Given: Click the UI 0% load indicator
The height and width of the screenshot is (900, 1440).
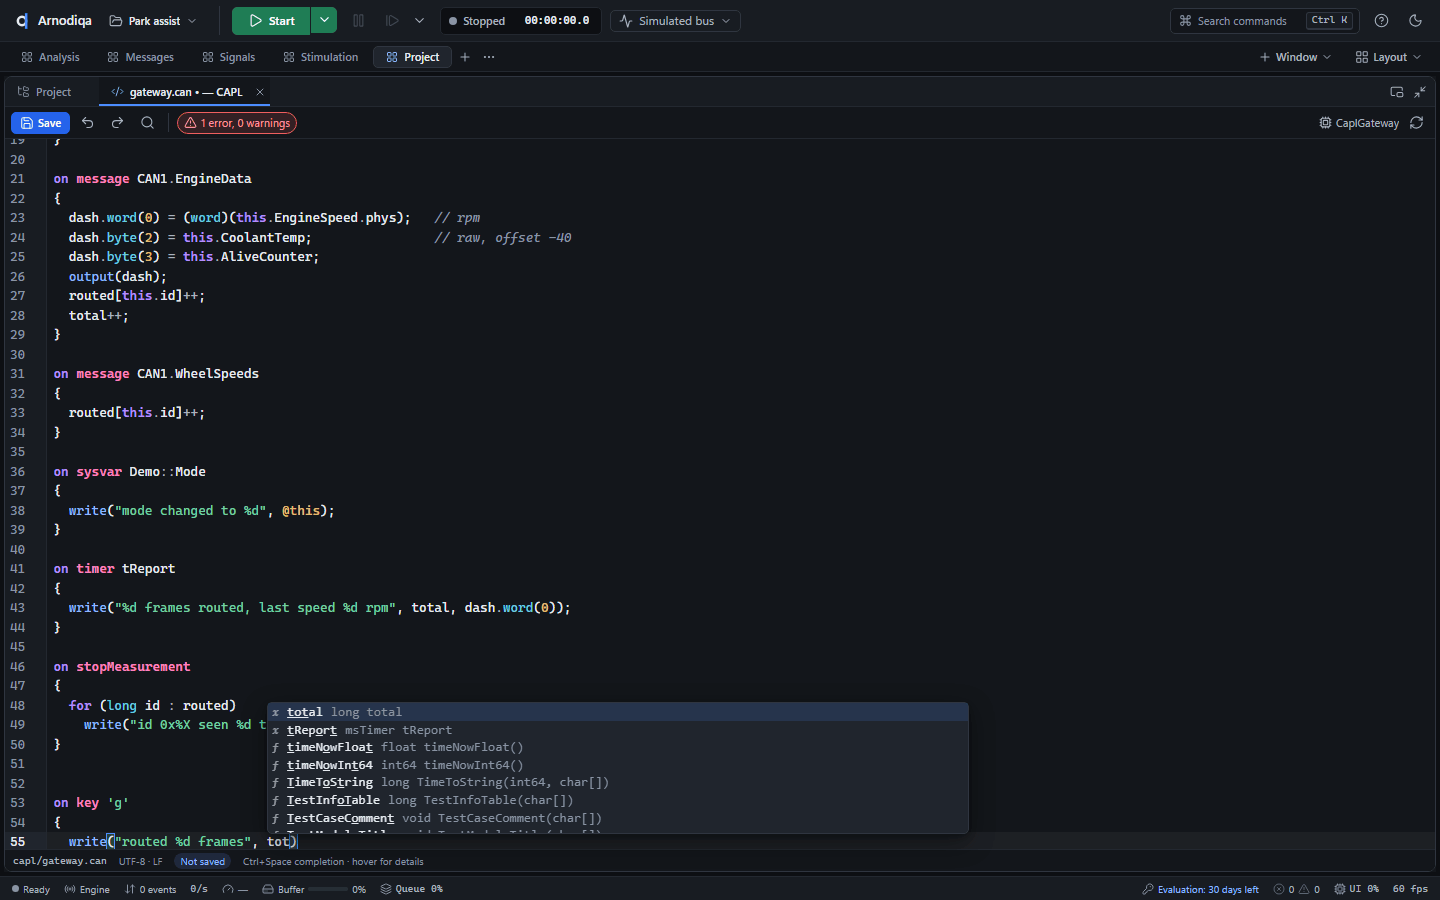Looking at the screenshot, I should 1356,889.
